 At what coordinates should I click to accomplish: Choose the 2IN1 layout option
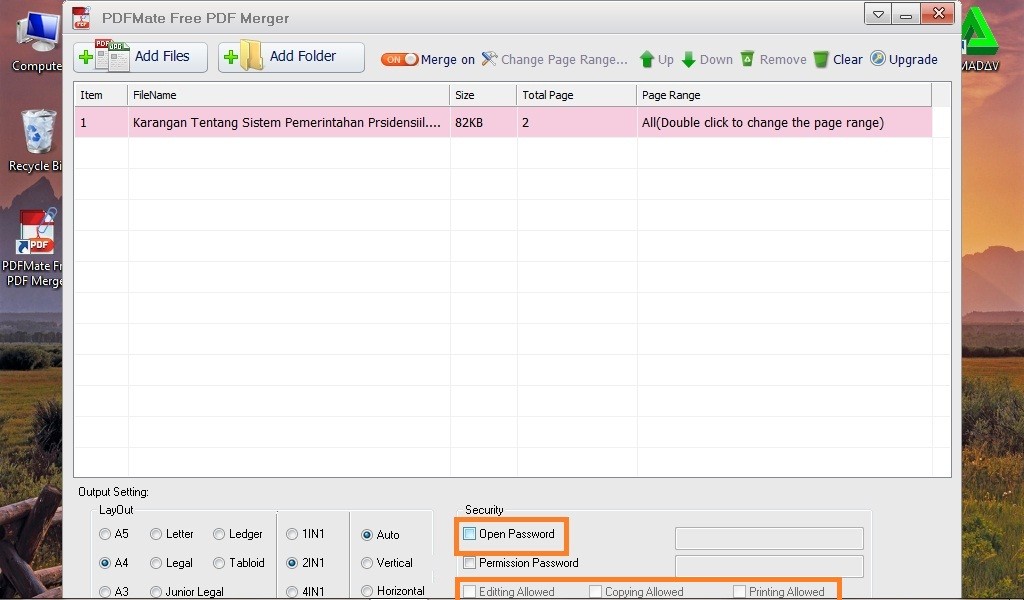click(x=292, y=563)
